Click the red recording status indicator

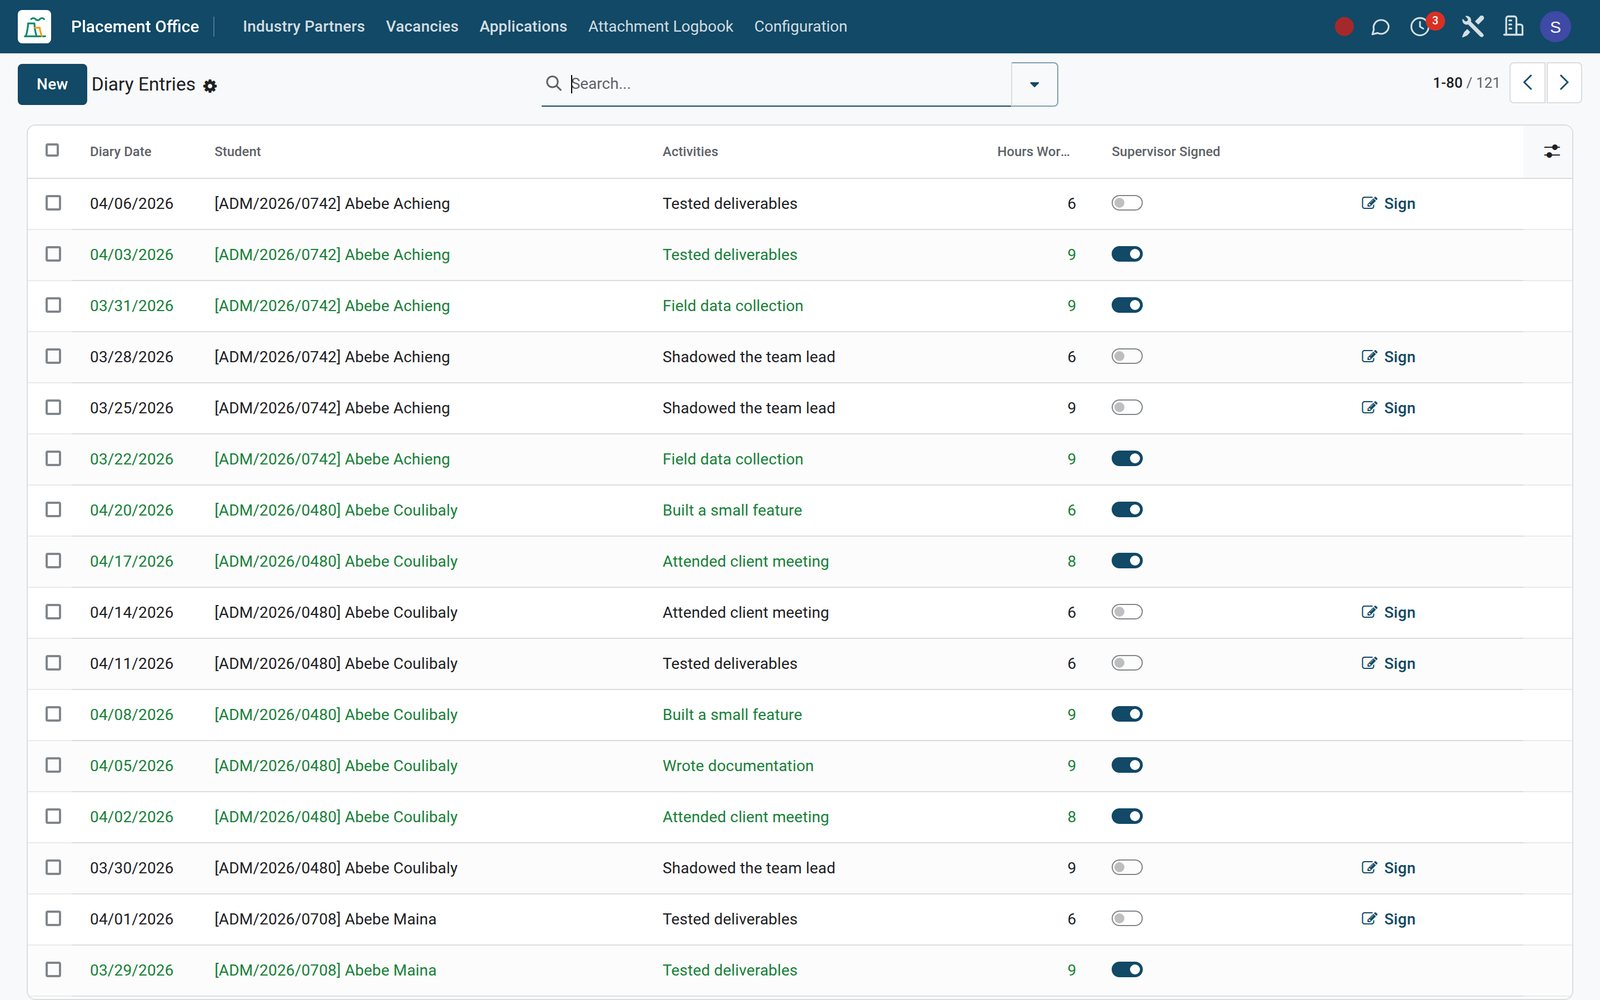(1344, 27)
